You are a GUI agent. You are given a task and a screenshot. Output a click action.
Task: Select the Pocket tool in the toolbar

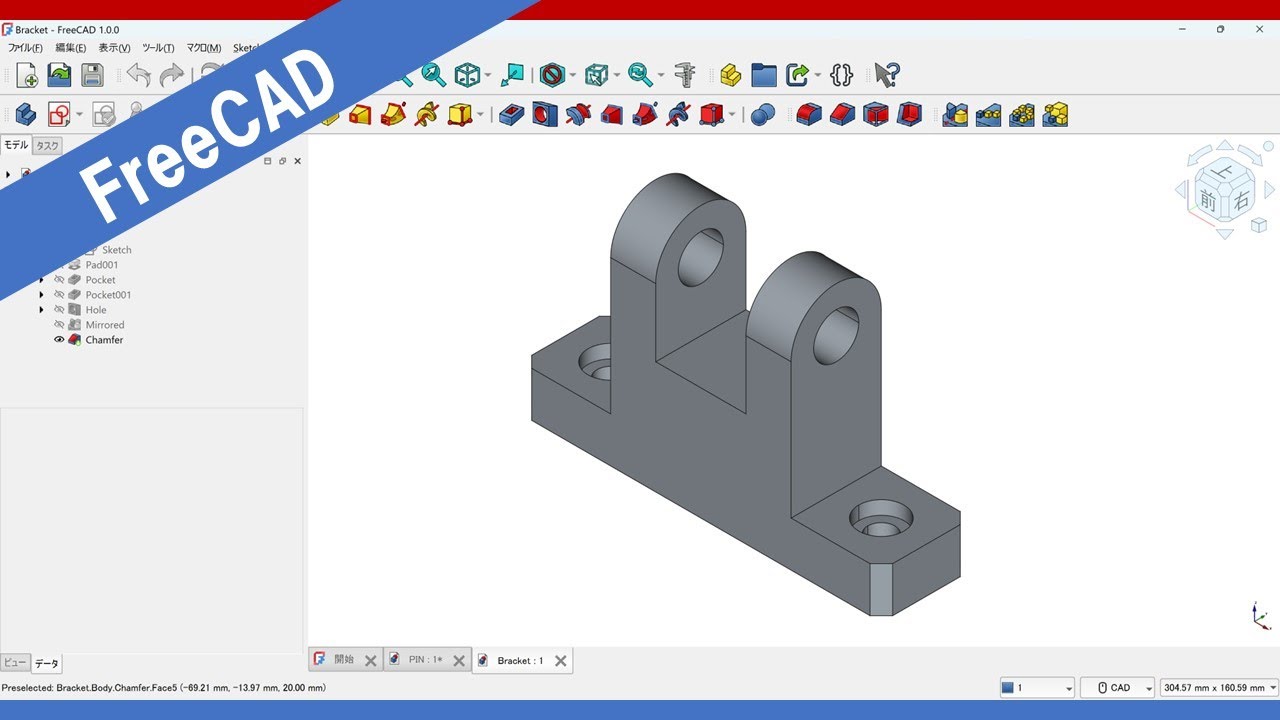512,114
